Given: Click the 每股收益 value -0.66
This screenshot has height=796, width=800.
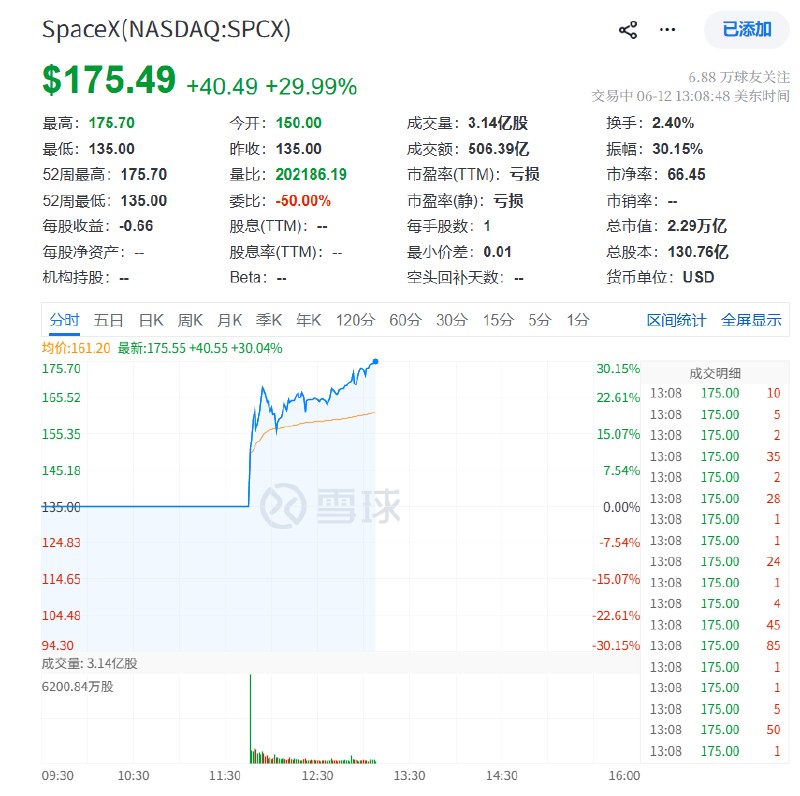Looking at the screenshot, I should pyautogui.click(x=136, y=226).
